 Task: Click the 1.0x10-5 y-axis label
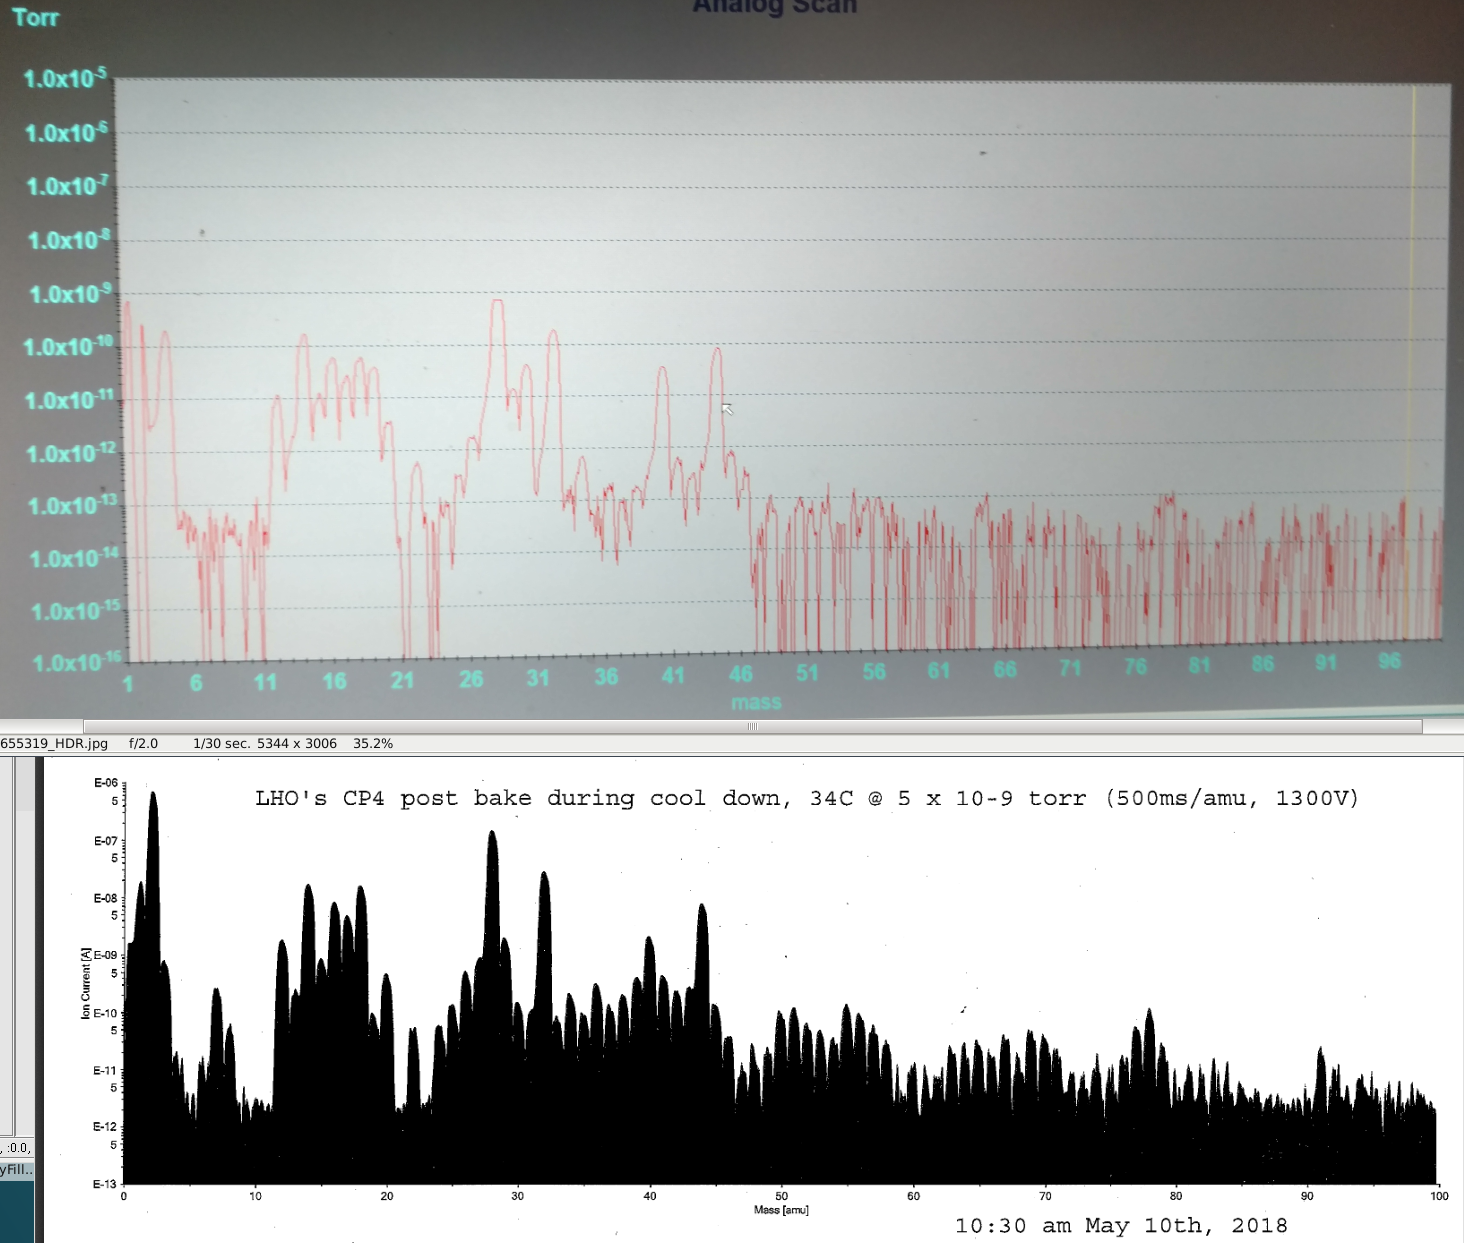64,79
